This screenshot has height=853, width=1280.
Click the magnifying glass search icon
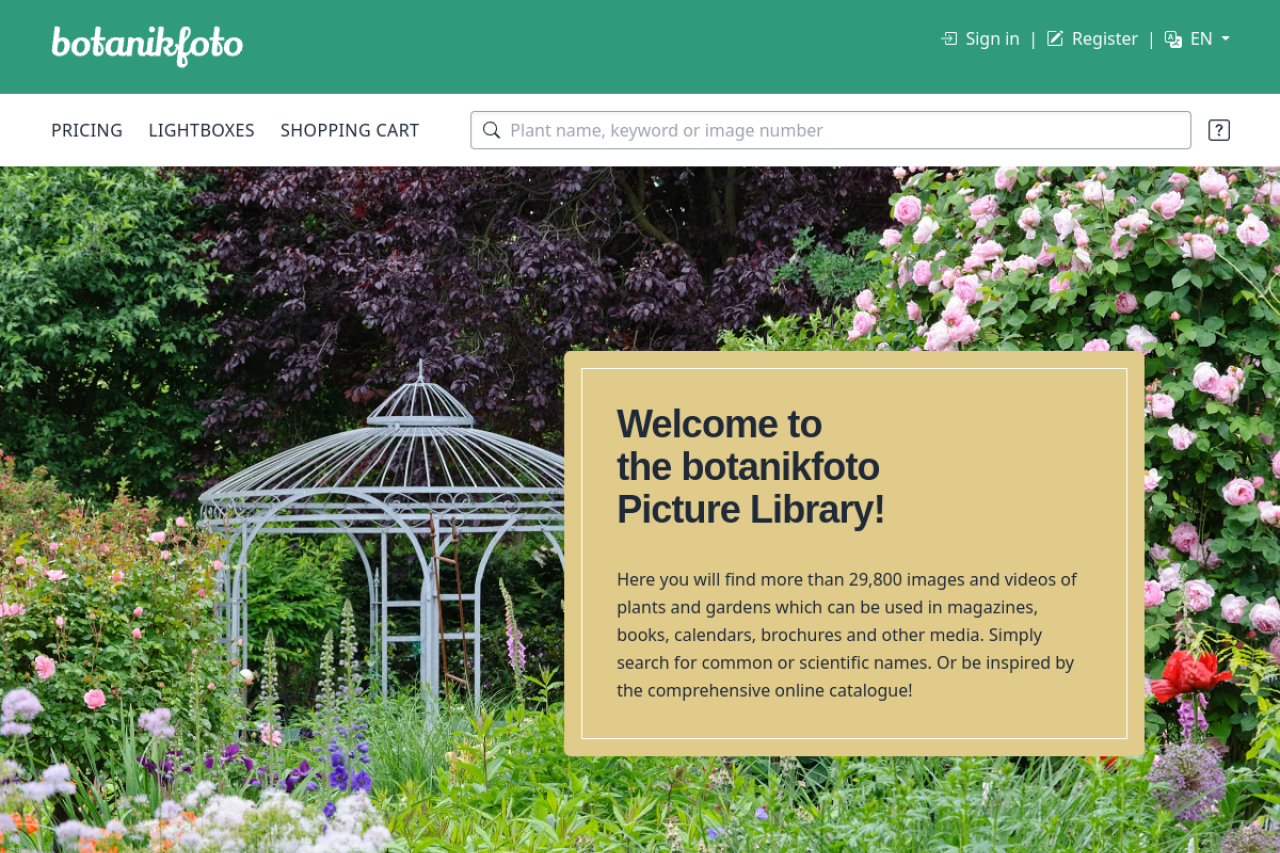pyautogui.click(x=491, y=130)
